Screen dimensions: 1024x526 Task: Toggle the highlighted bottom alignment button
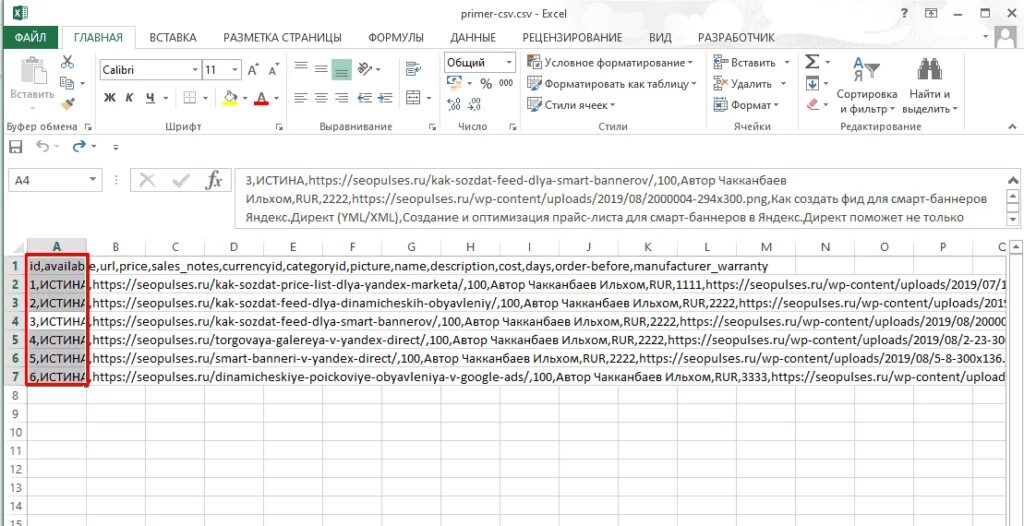[342, 69]
